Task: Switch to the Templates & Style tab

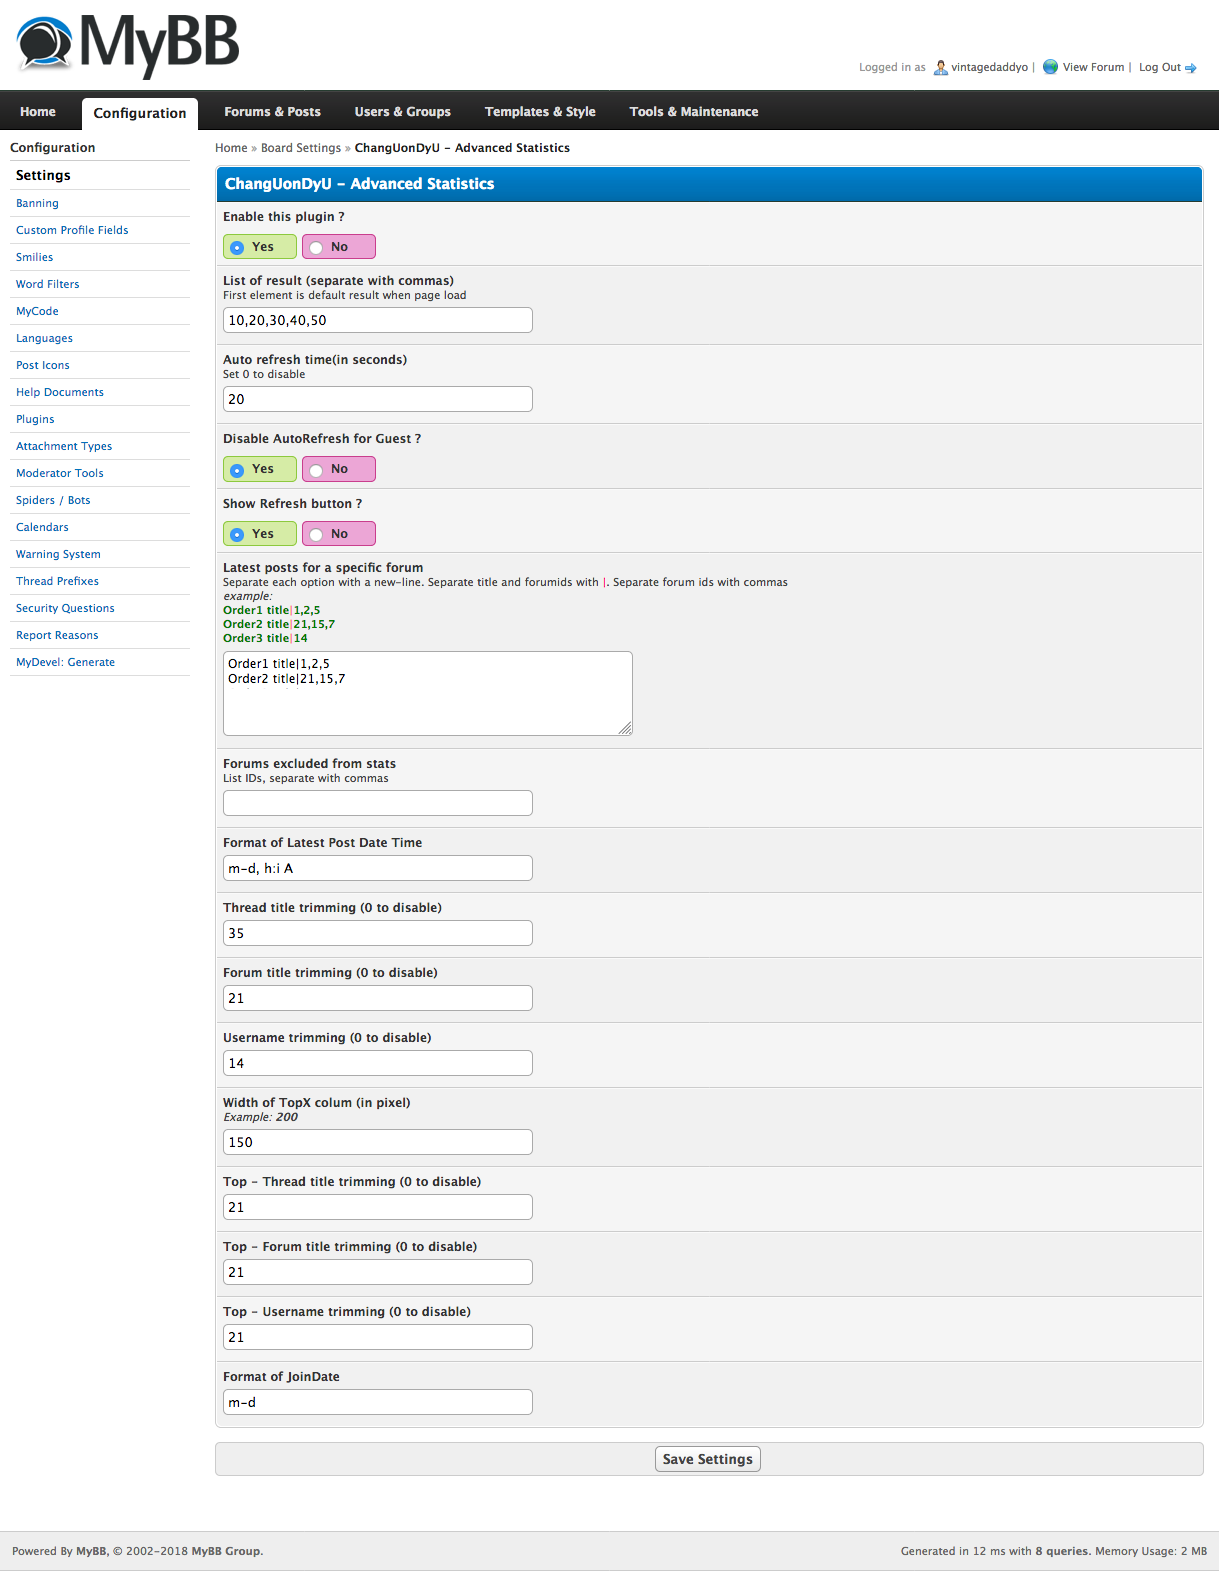Action: (540, 112)
